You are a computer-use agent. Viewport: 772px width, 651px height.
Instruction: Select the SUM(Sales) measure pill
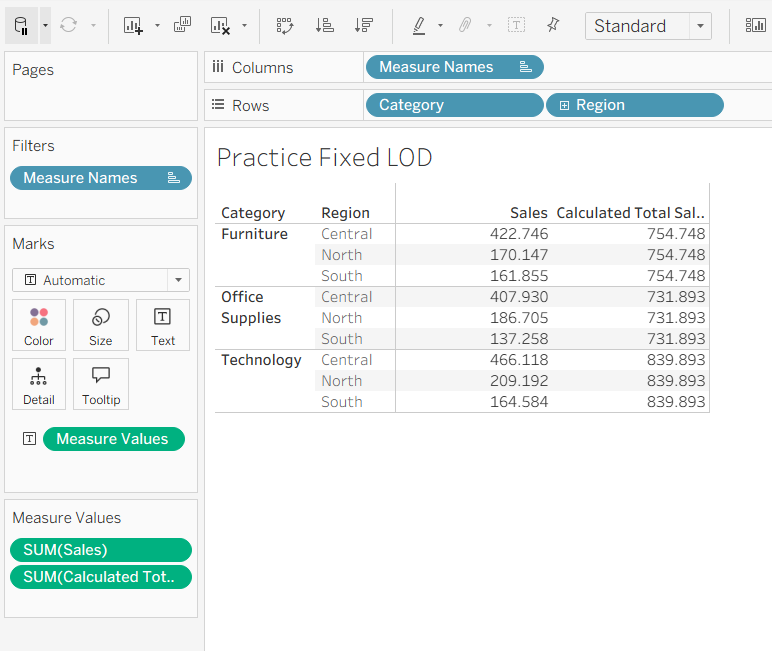point(100,550)
